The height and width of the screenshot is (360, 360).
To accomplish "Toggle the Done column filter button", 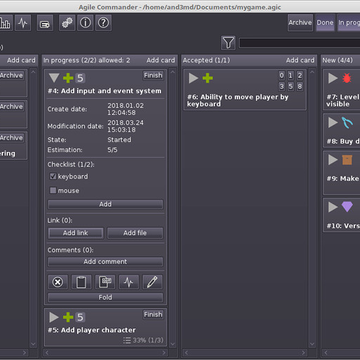I will pyautogui.click(x=325, y=23).
